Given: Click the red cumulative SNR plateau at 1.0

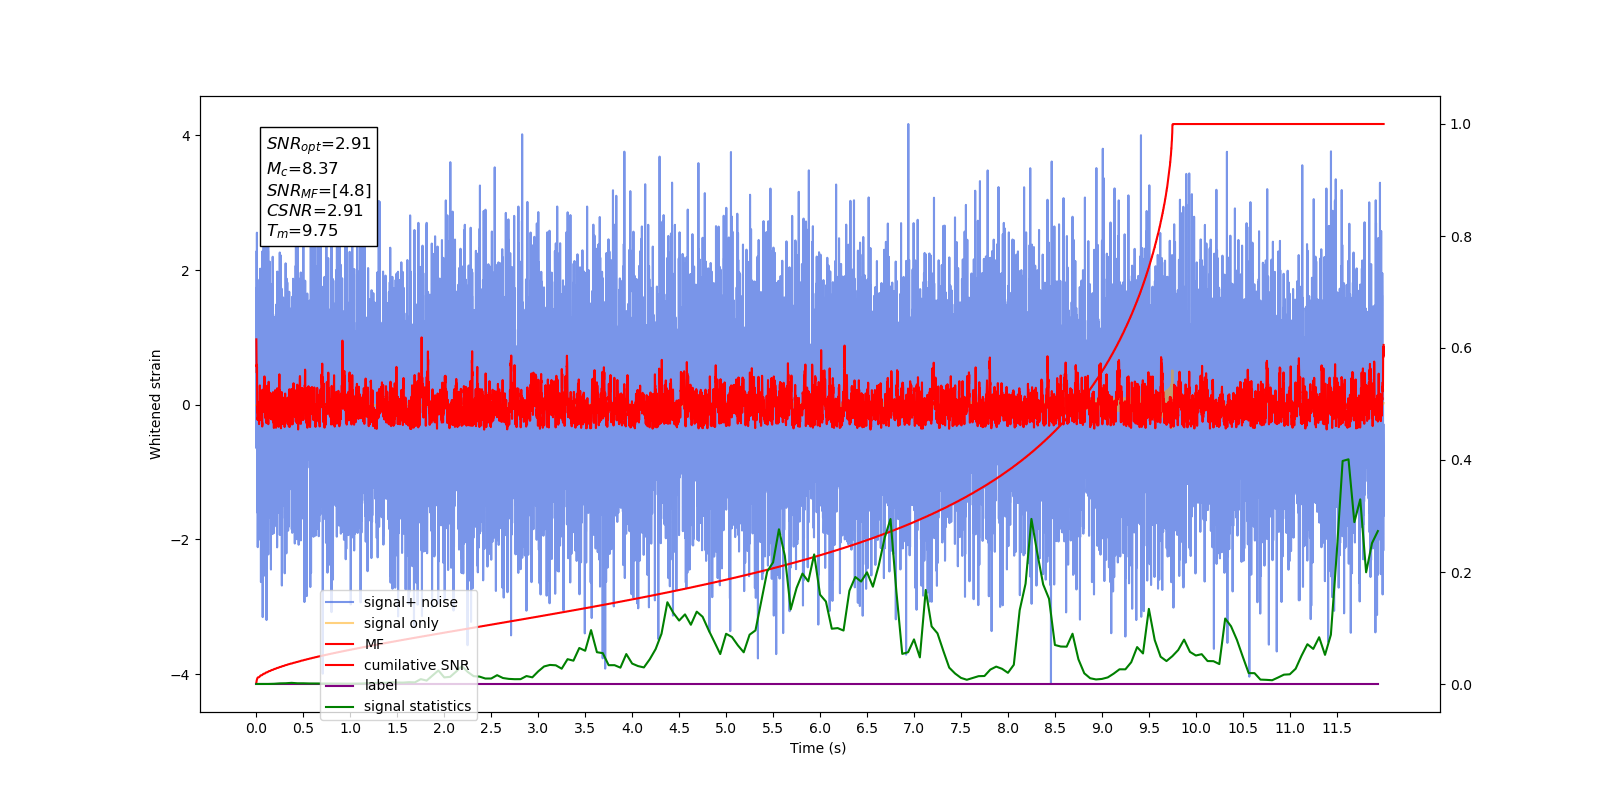Looking at the screenshot, I should 1278,124.
